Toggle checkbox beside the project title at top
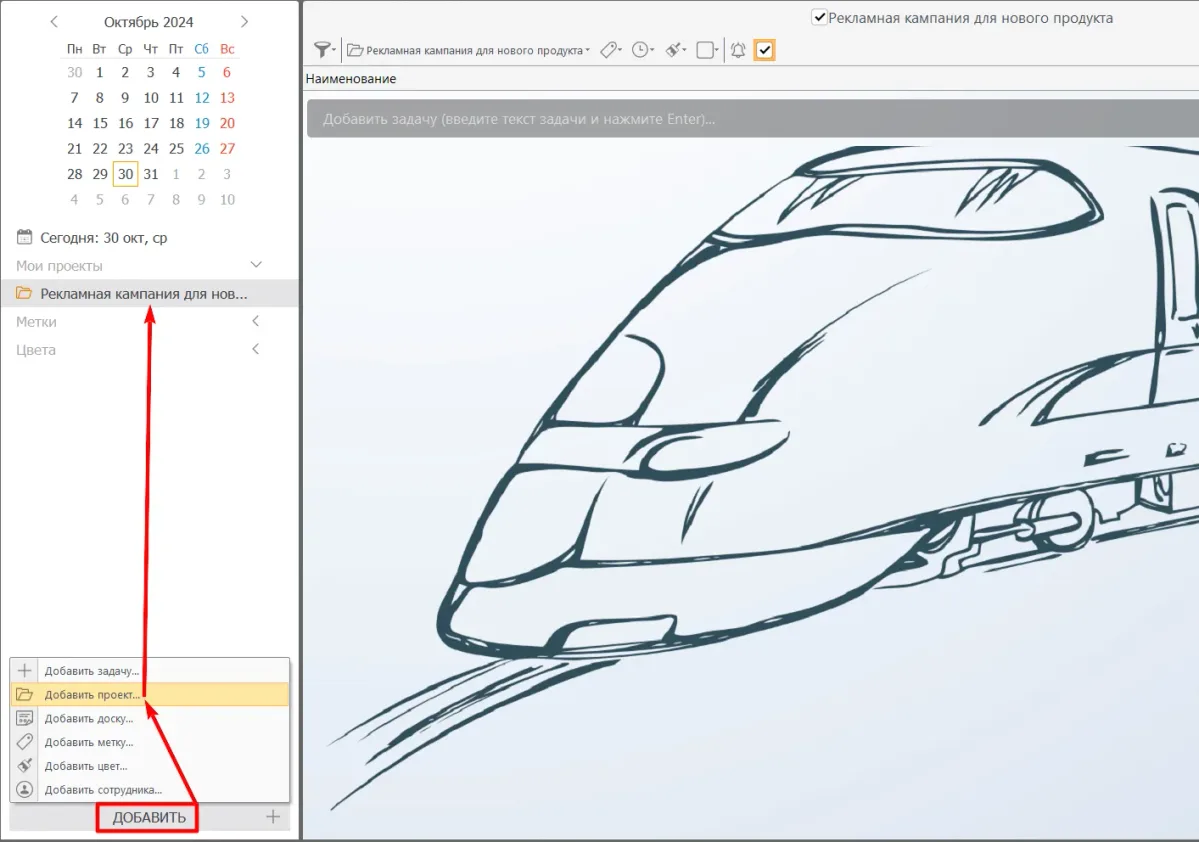The width and height of the screenshot is (1199, 842). pos(819,18)
